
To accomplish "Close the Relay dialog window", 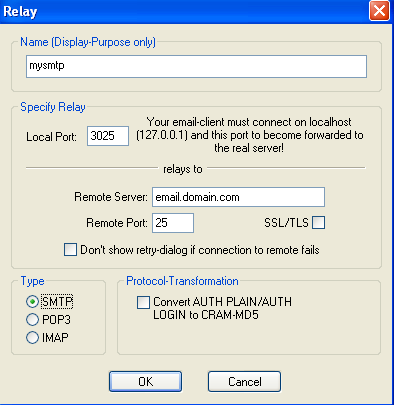I will click(379, 11).
